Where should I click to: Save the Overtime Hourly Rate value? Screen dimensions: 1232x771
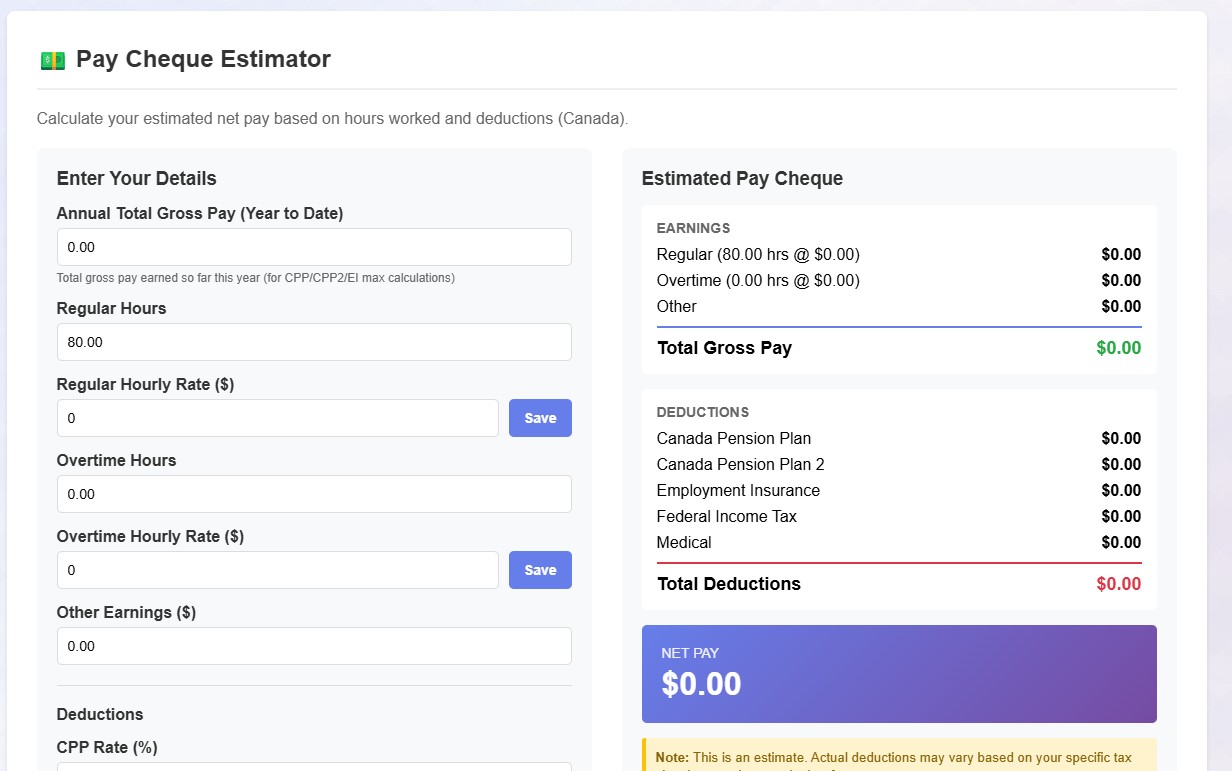point(540,570)
